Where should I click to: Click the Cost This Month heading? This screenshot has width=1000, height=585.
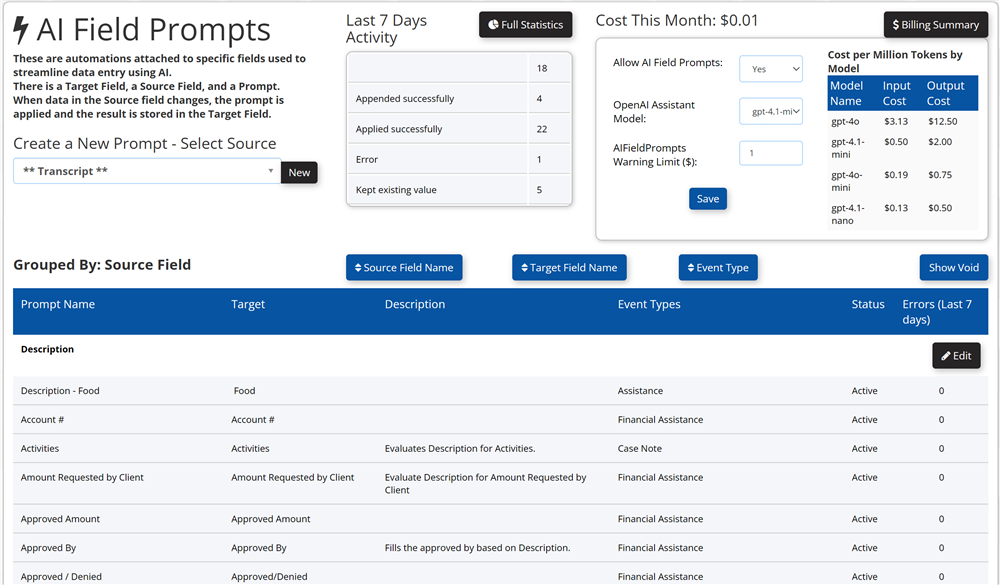tap(677, 20)
